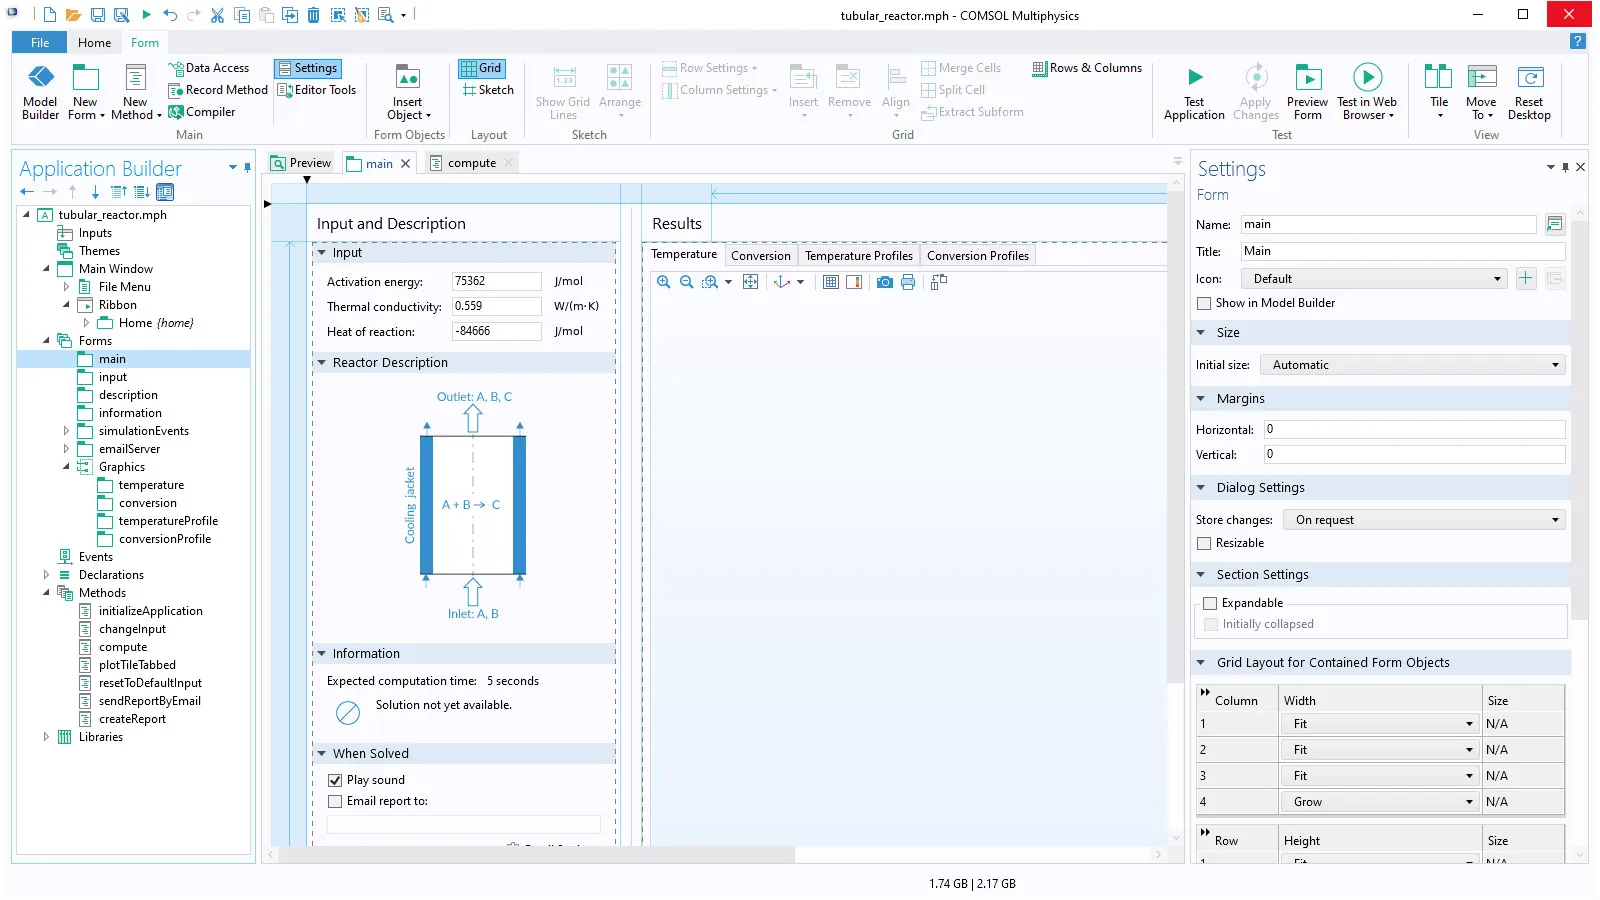
Task: Open the File menu button
Action: [x=40, y=43]
